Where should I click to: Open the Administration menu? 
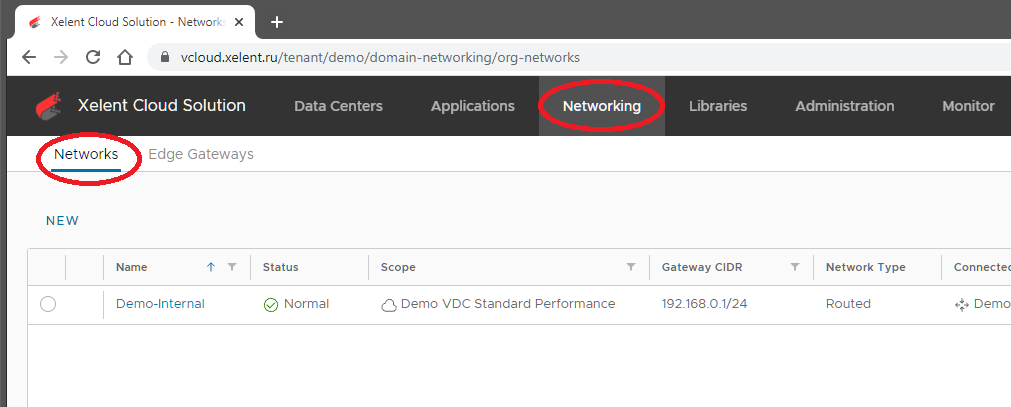[845, 106]
